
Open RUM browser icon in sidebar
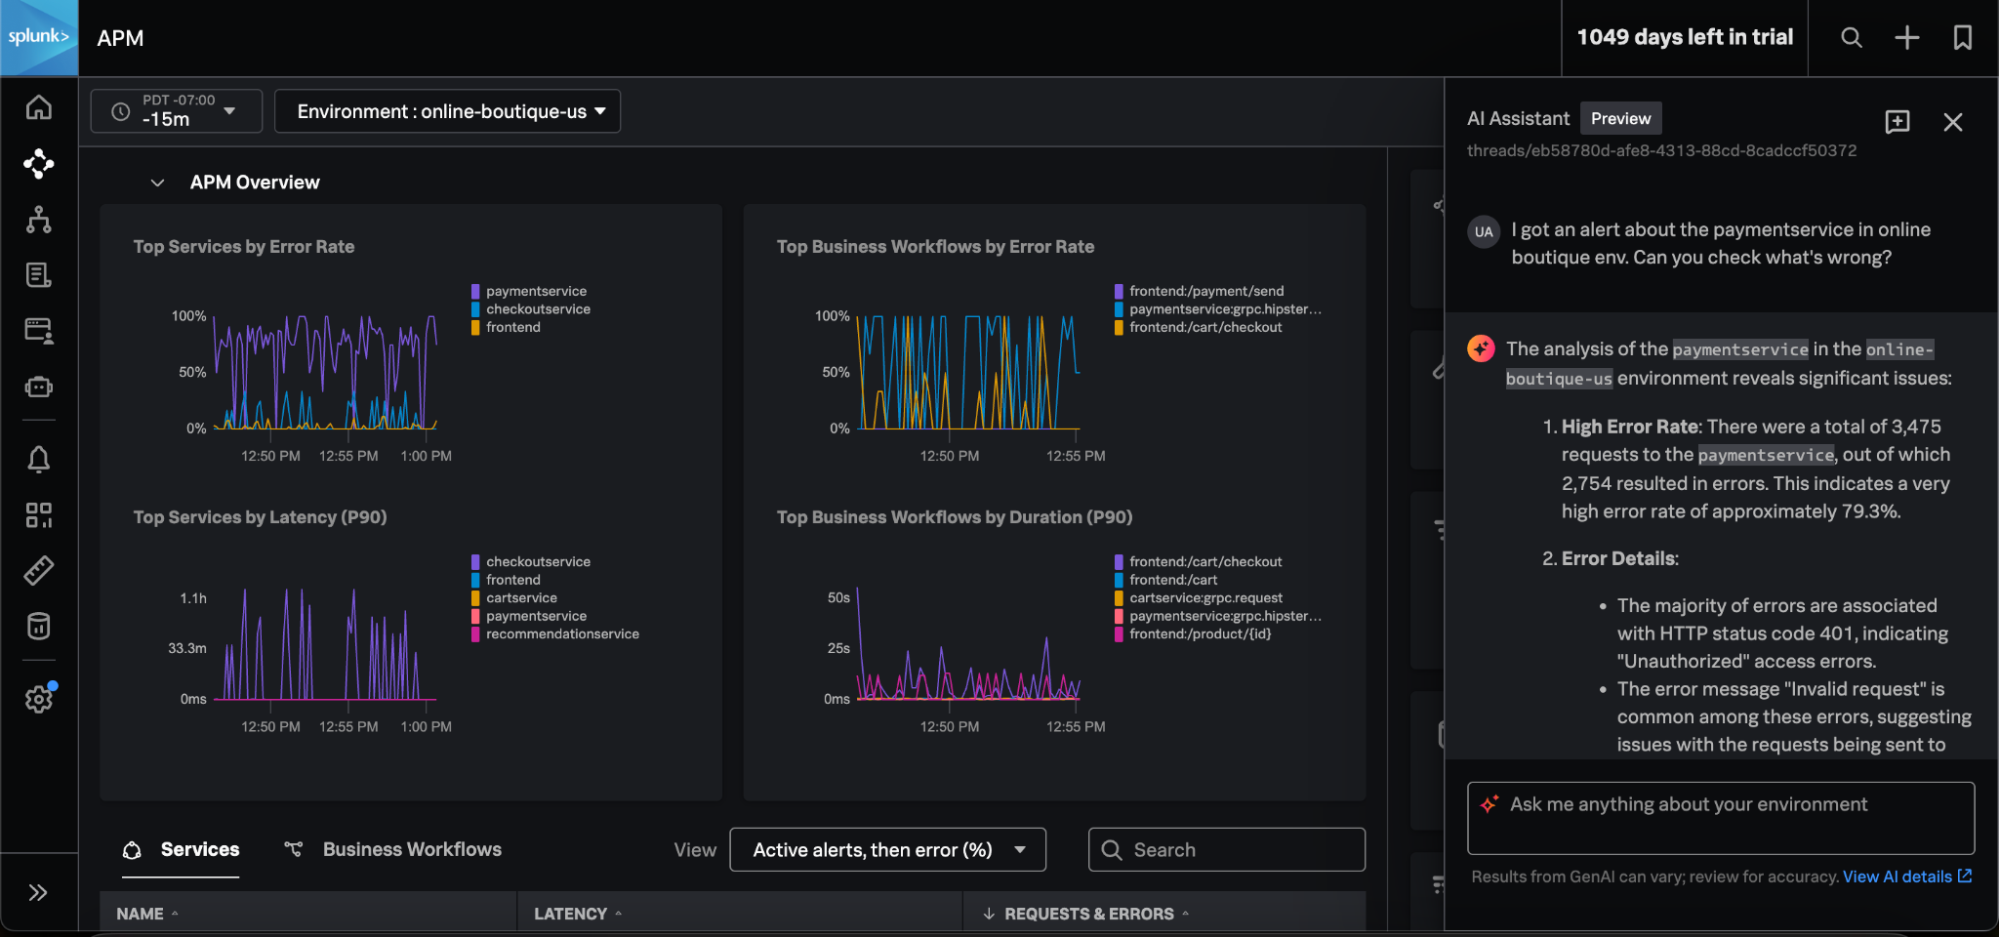pyautogui.click(x=39, y=331)
